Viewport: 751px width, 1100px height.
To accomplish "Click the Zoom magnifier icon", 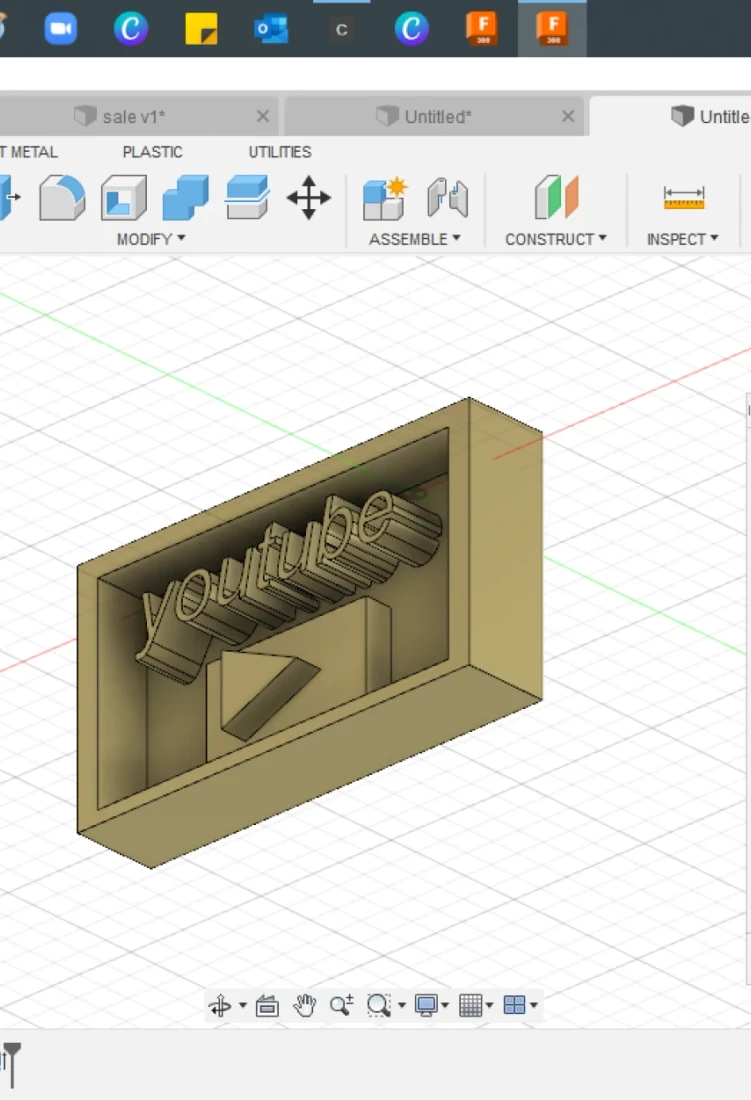I will click(x=341, y=1005).
